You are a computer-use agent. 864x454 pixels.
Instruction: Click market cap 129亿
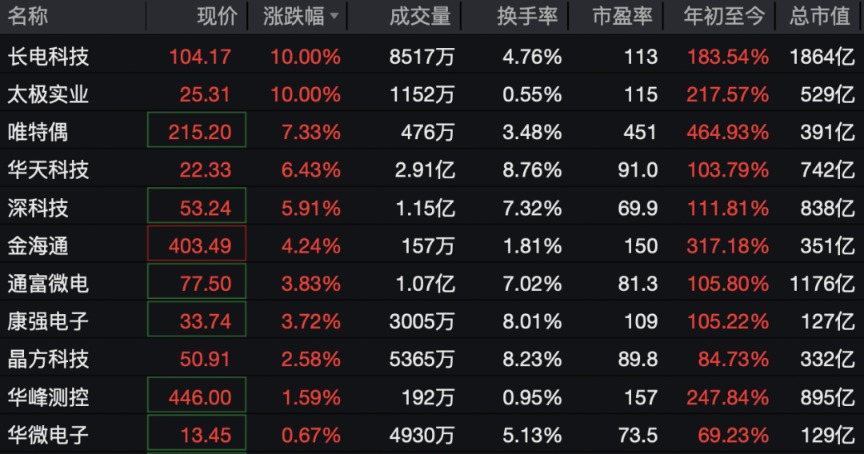coord(828,435)
